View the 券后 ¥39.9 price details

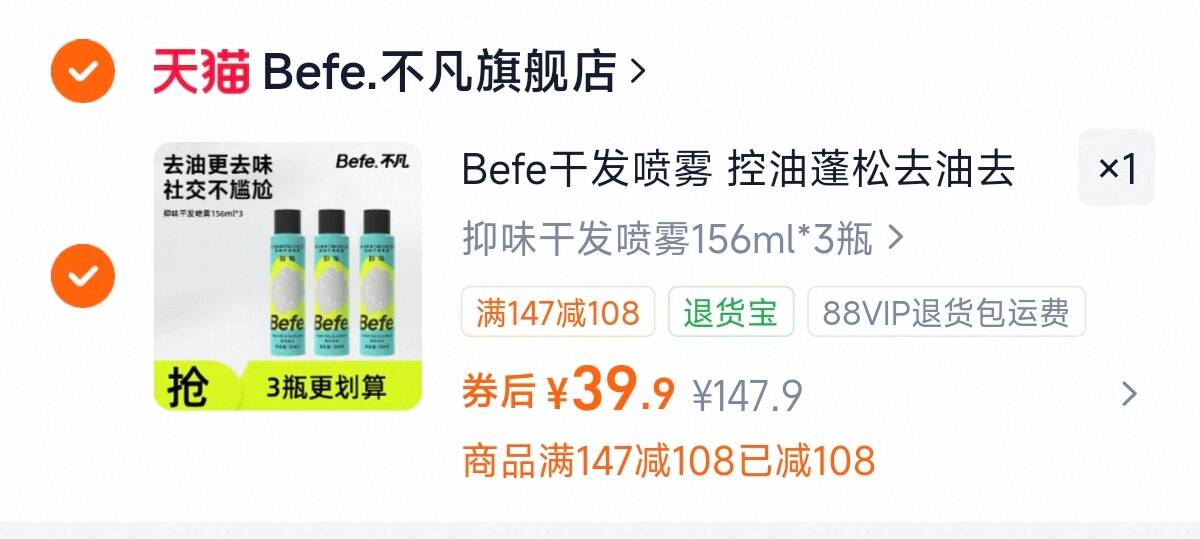click(x=568, y=394)
